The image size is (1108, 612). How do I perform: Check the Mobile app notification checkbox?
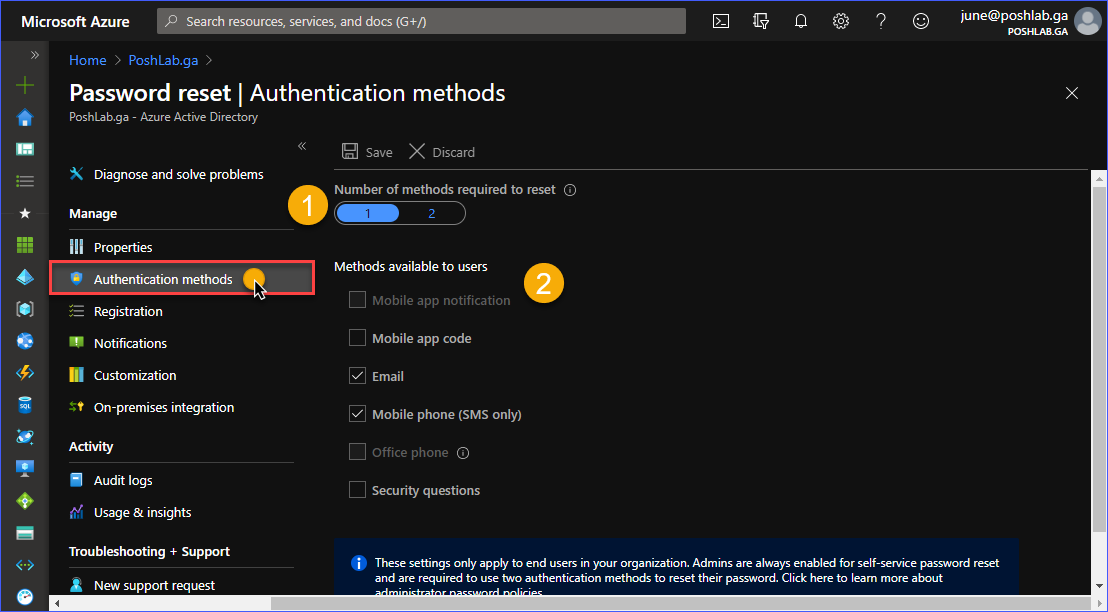point(358,300)
